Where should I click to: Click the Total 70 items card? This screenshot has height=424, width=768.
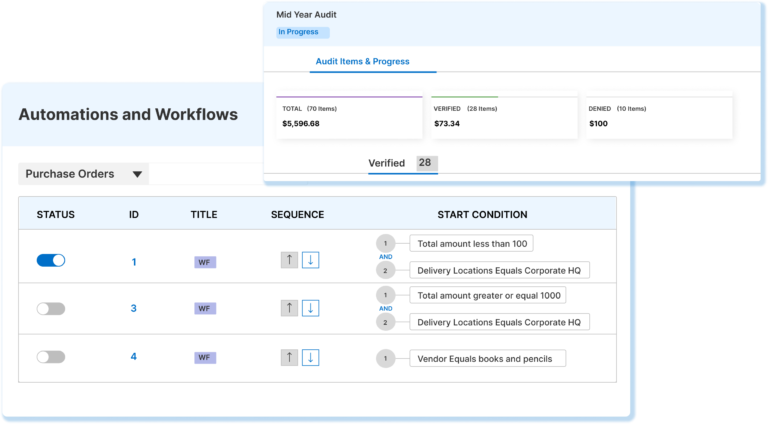tap(349, 117)
